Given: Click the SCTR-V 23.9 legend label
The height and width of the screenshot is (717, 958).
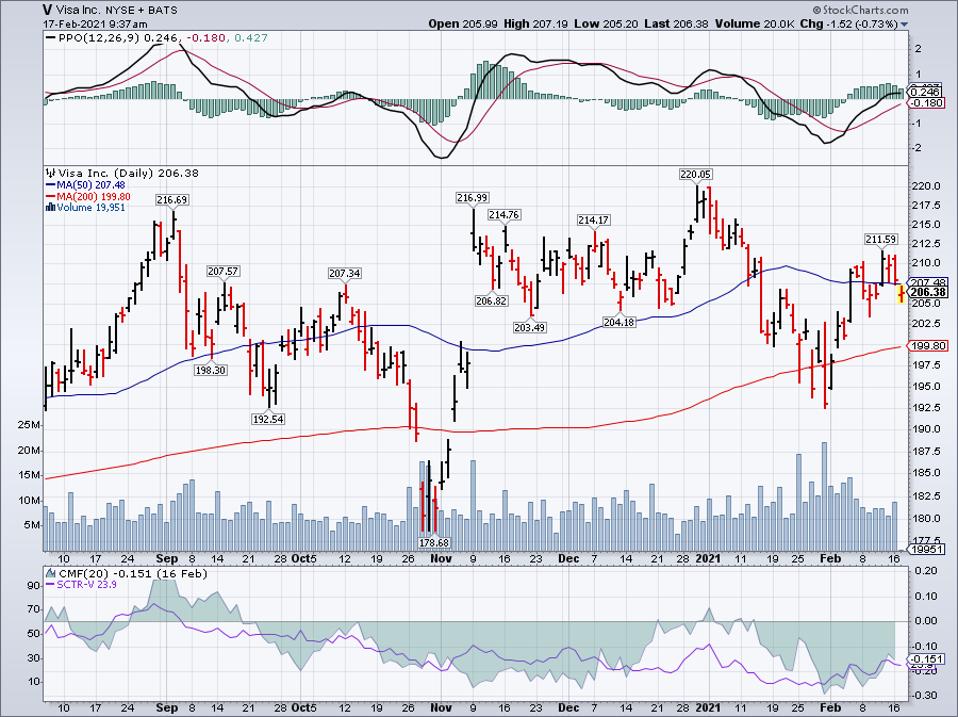Looking at the screenshot, I should pyautogui.click(x=87, y=585).
